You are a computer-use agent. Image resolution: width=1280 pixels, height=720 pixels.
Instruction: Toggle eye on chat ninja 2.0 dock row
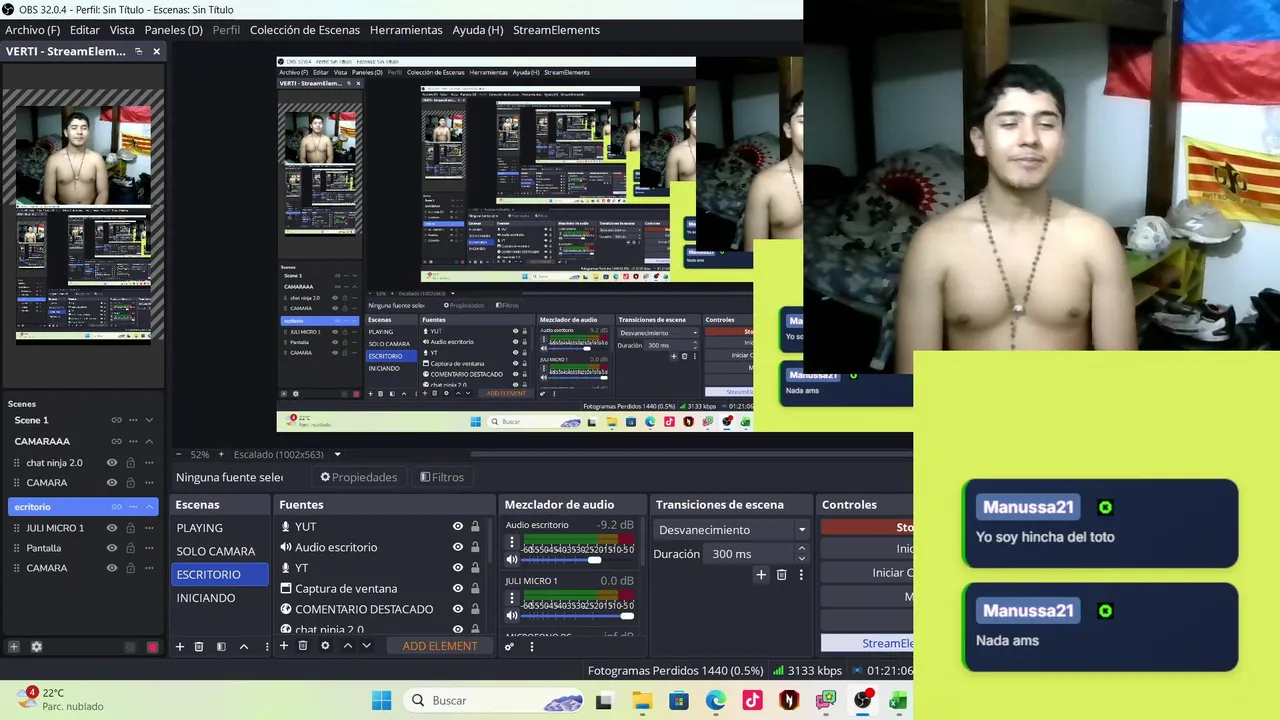(x=112, y=463)
